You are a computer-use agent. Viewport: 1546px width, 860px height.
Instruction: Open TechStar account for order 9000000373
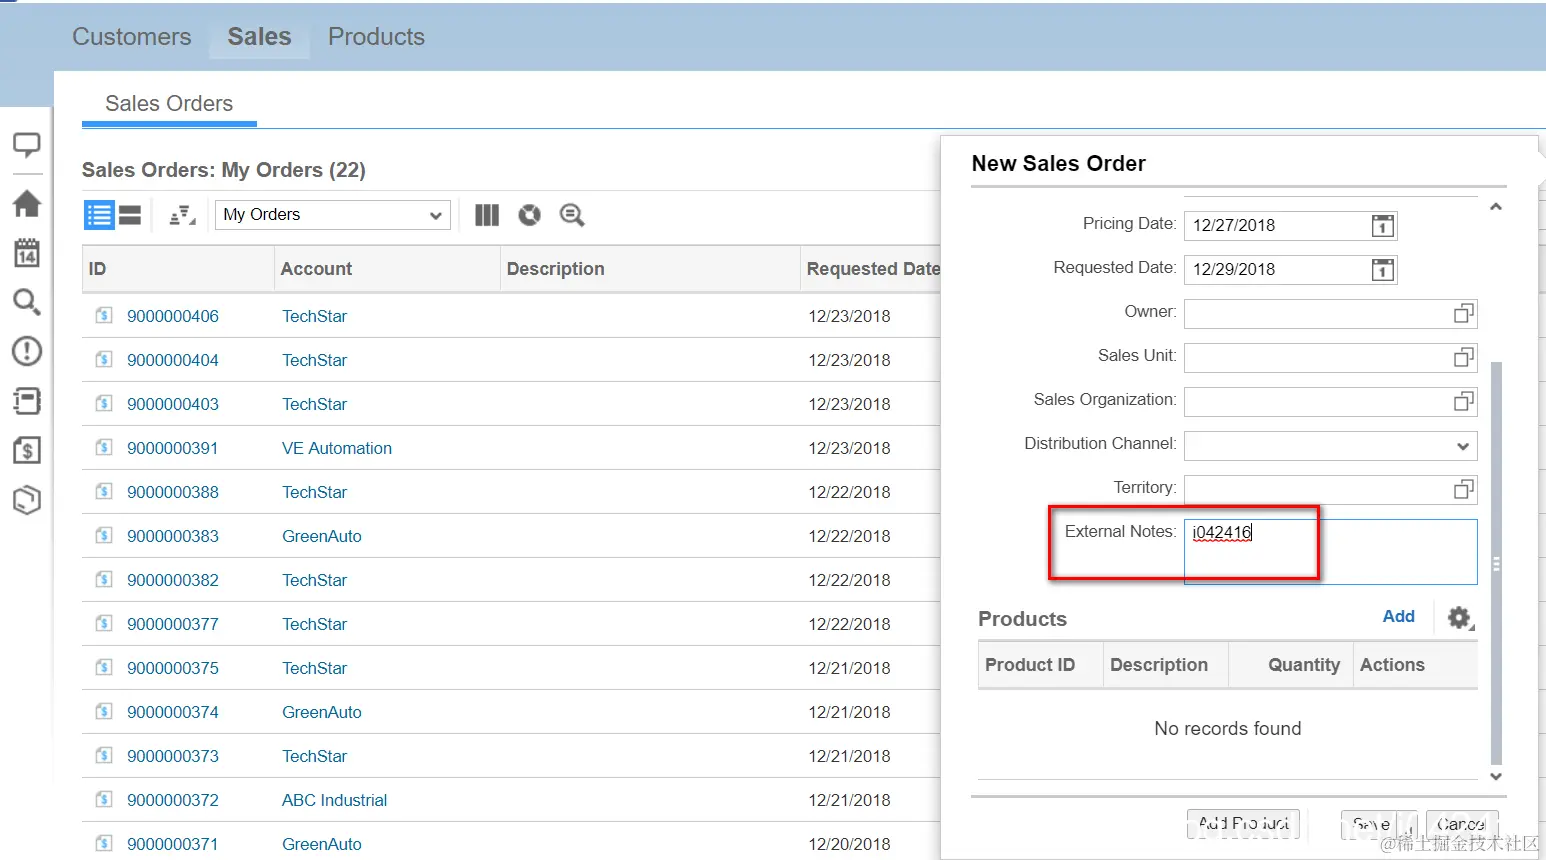click(x=314, y=757)
